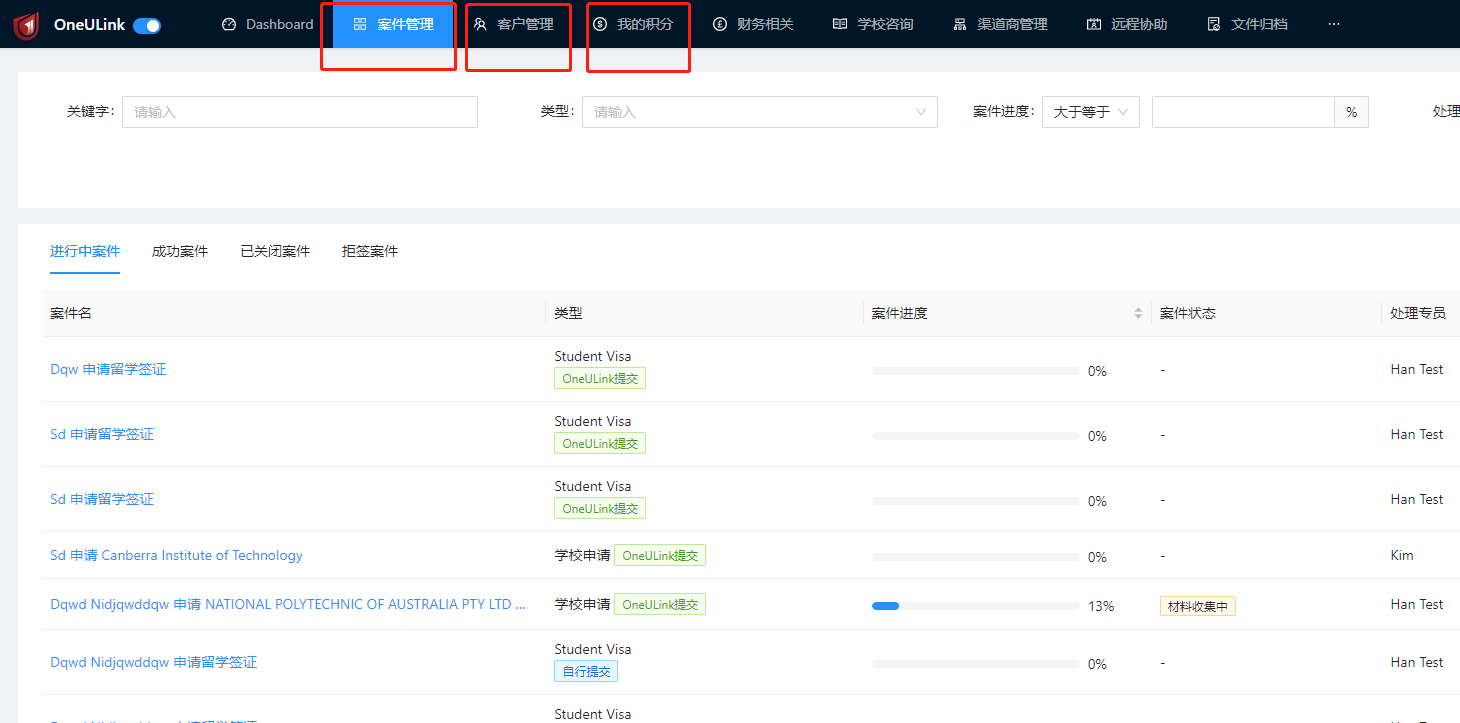Screen dimensions: 1460x723
Task: Click the 13% progress value
Action: [x=1101, y=606]
